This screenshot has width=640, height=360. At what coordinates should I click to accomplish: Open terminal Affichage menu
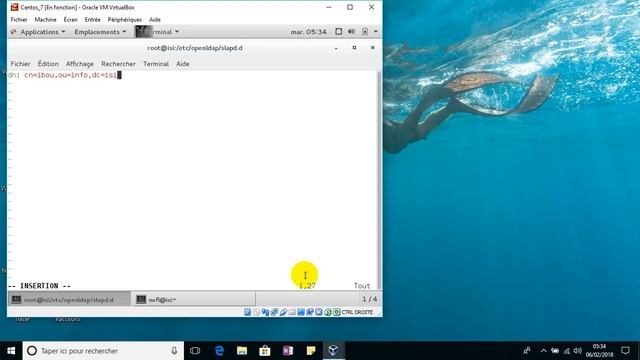tap(80, 64)
